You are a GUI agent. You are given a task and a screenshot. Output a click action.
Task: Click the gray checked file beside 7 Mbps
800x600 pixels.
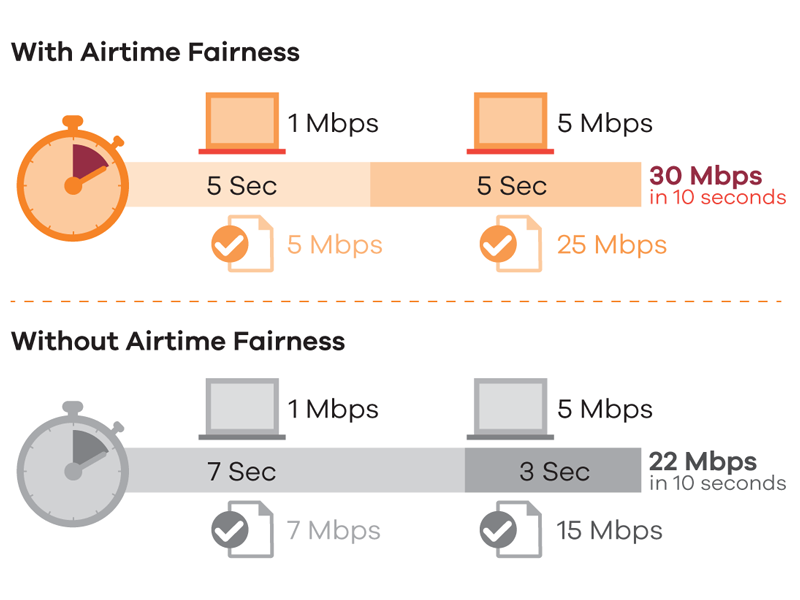tap(243, 530)
